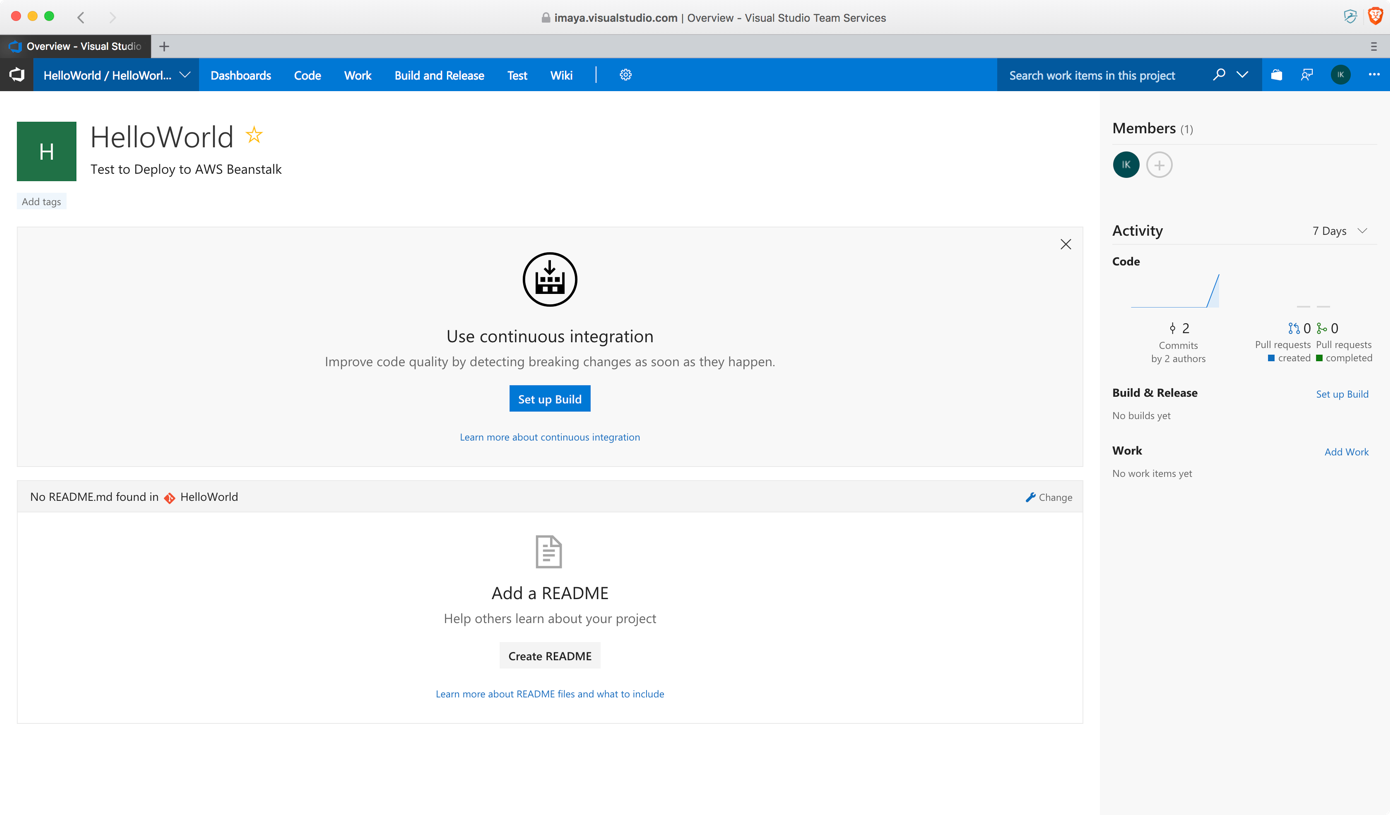Image resolution: width=1390 pixels, height=815 pixels.
Task: Open Learn more about README files link
Action: [x=550, y=694]
